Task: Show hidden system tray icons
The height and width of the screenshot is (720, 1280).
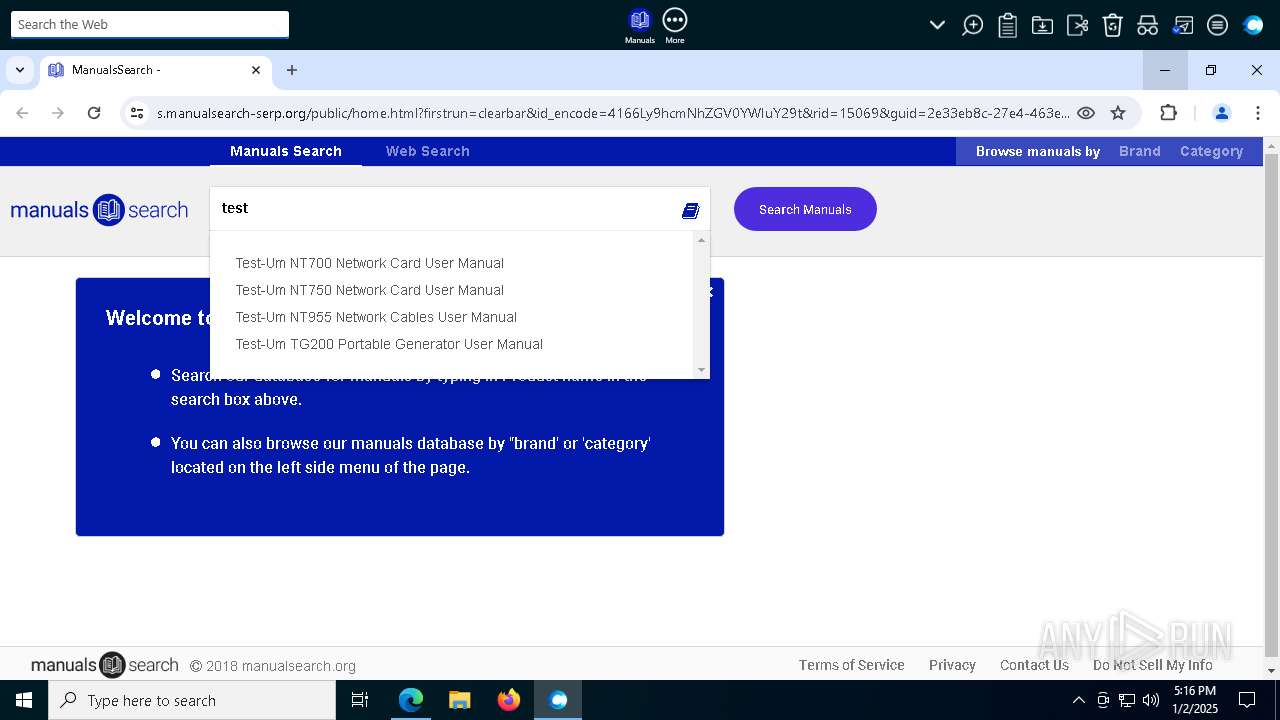Action: (x=1078, y=700)
